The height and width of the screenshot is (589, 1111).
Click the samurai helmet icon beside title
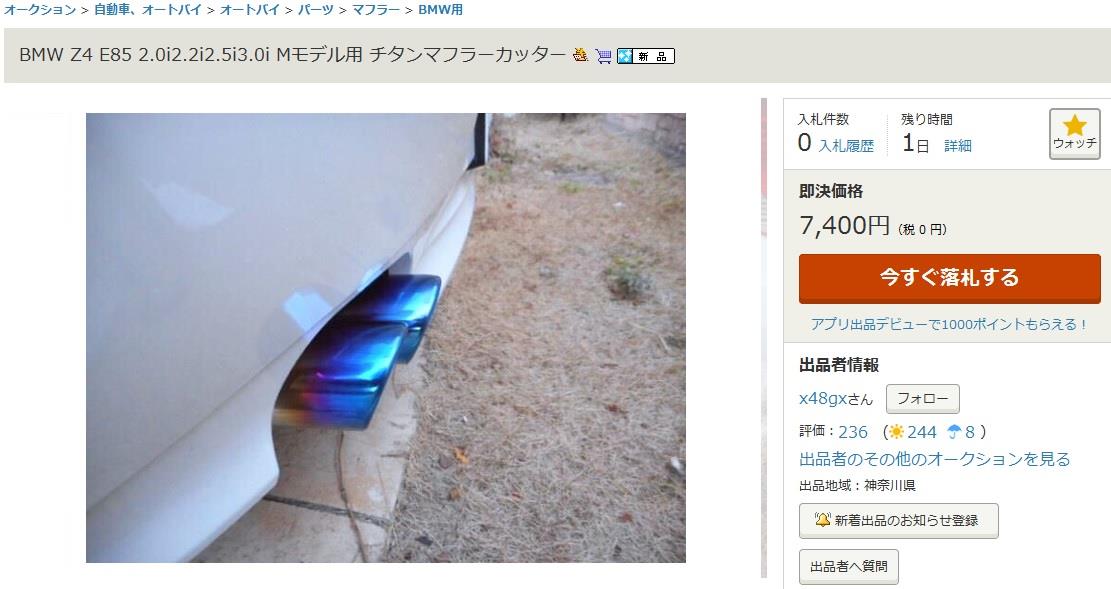pos(580,55)
